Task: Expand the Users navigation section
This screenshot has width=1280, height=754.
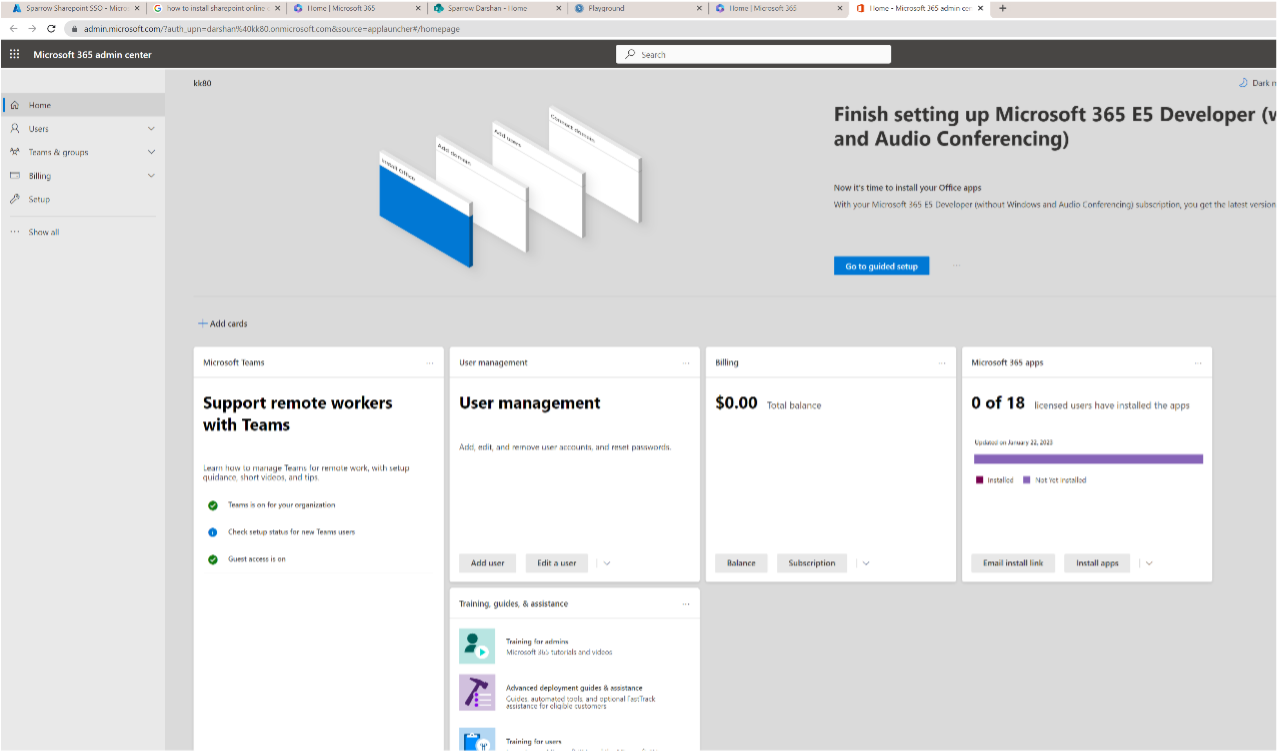Action: pos(151,128)
